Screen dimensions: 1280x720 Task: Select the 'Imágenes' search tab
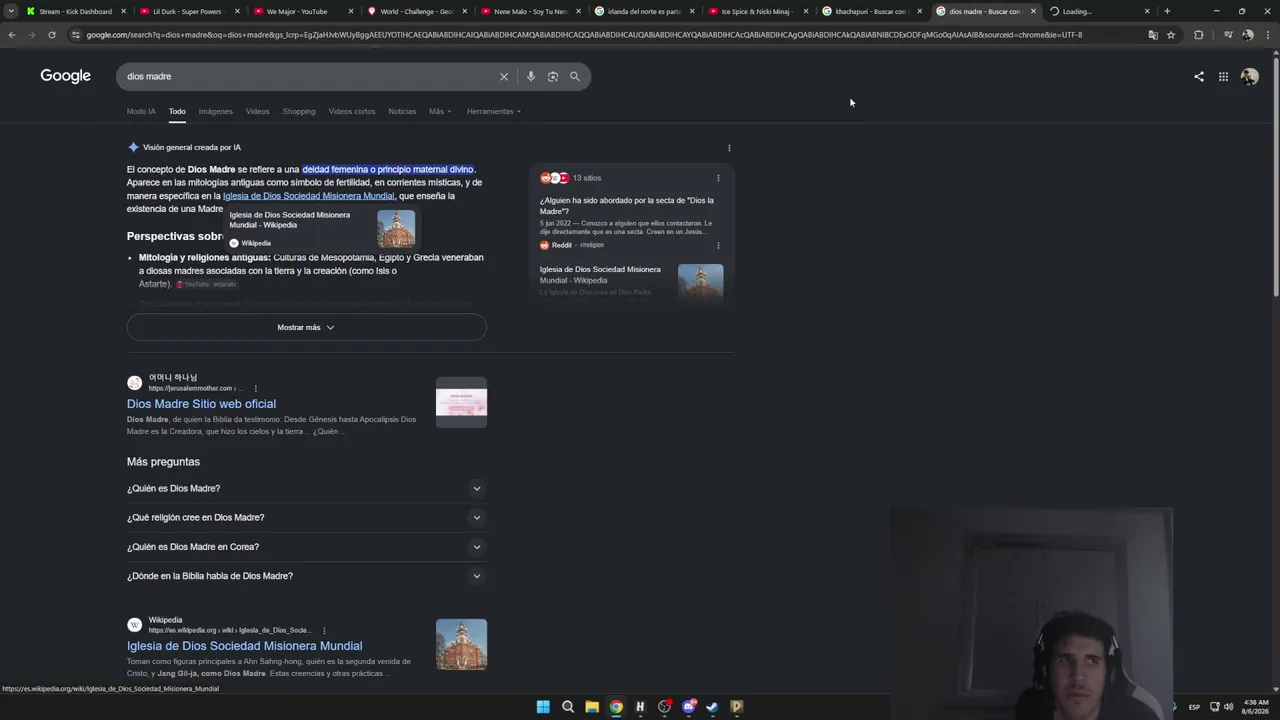[215, 111]
